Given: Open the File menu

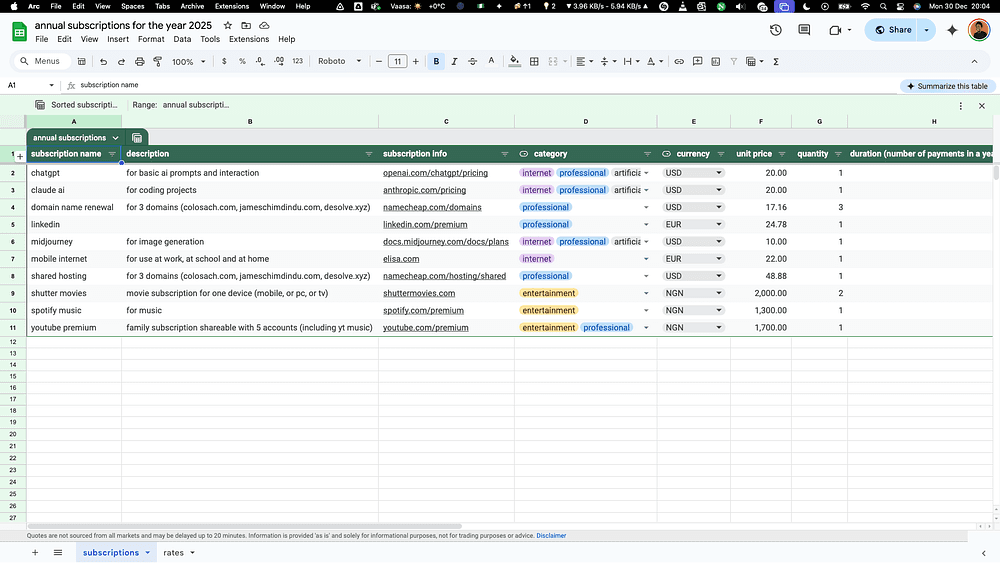Looking at the screenshot, I should coord(42,39).
